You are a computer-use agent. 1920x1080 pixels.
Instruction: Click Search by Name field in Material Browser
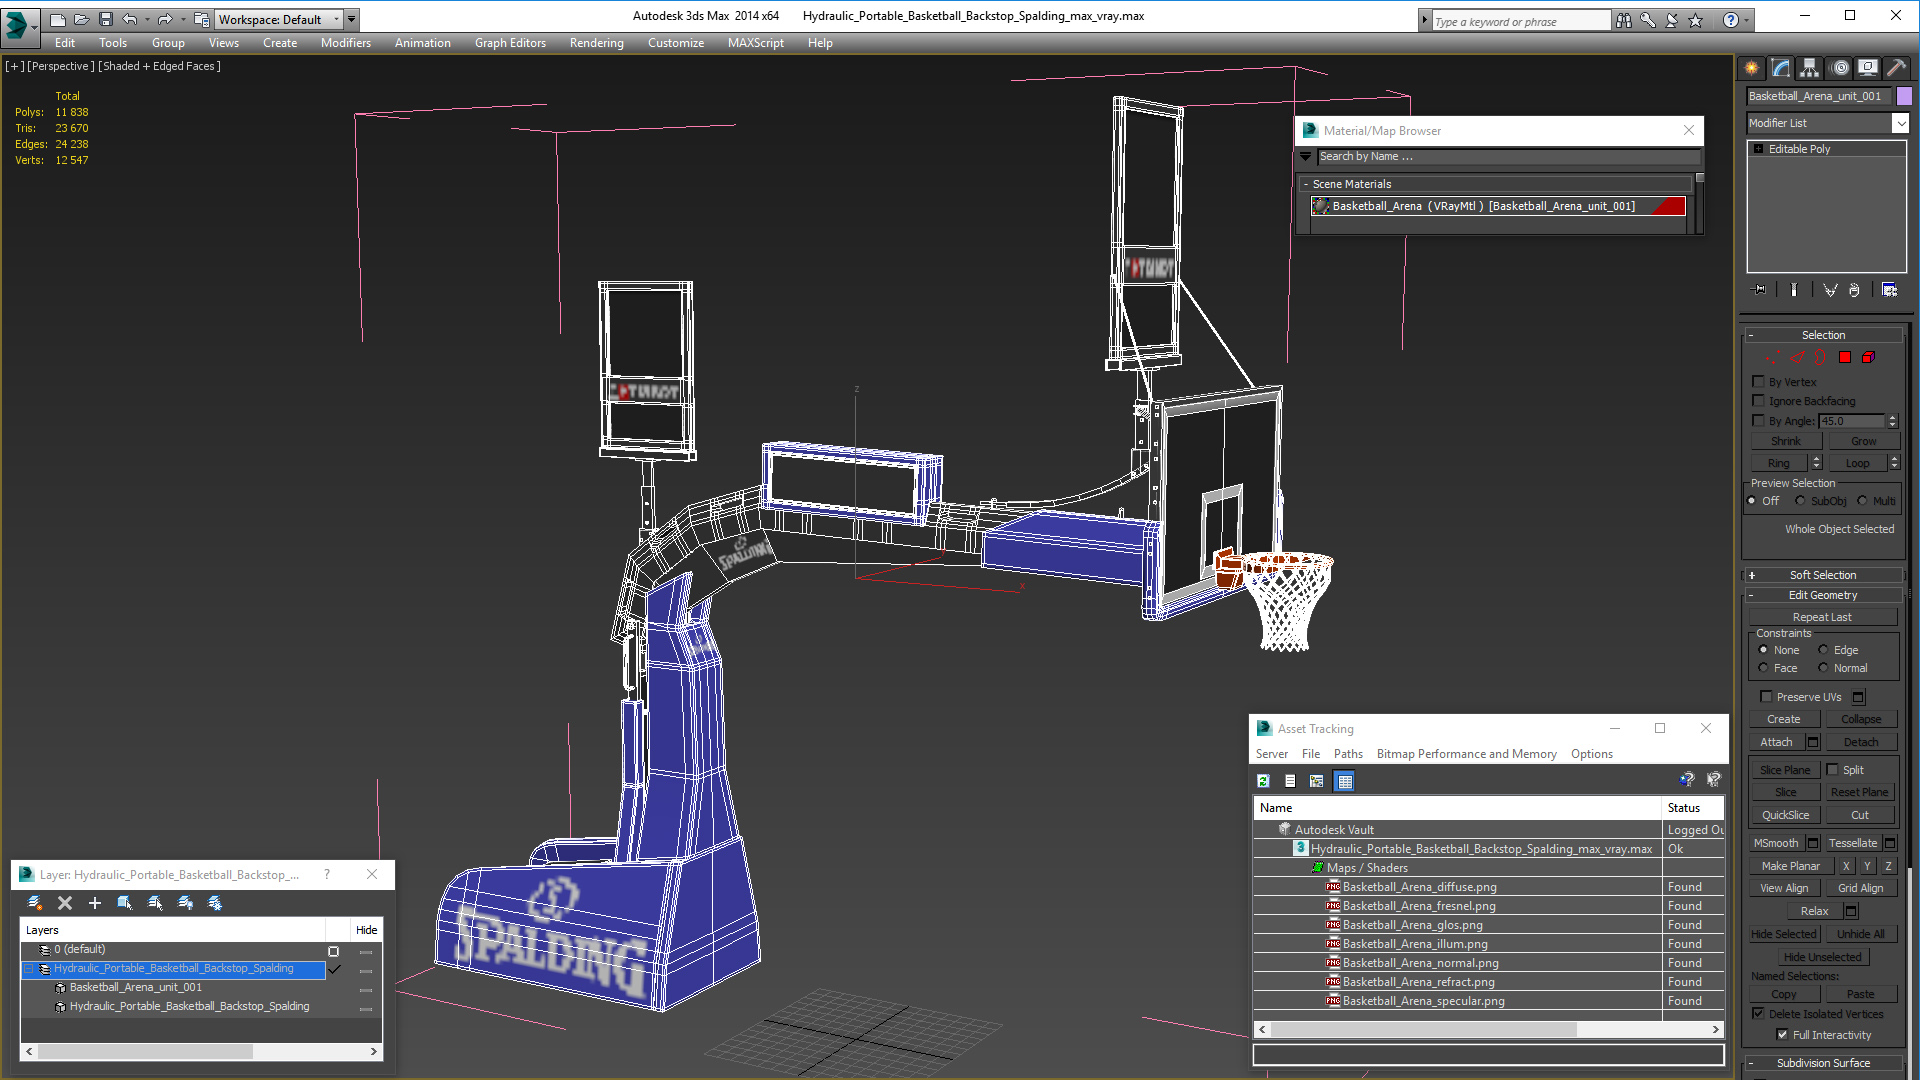(x=1508, y=157)
